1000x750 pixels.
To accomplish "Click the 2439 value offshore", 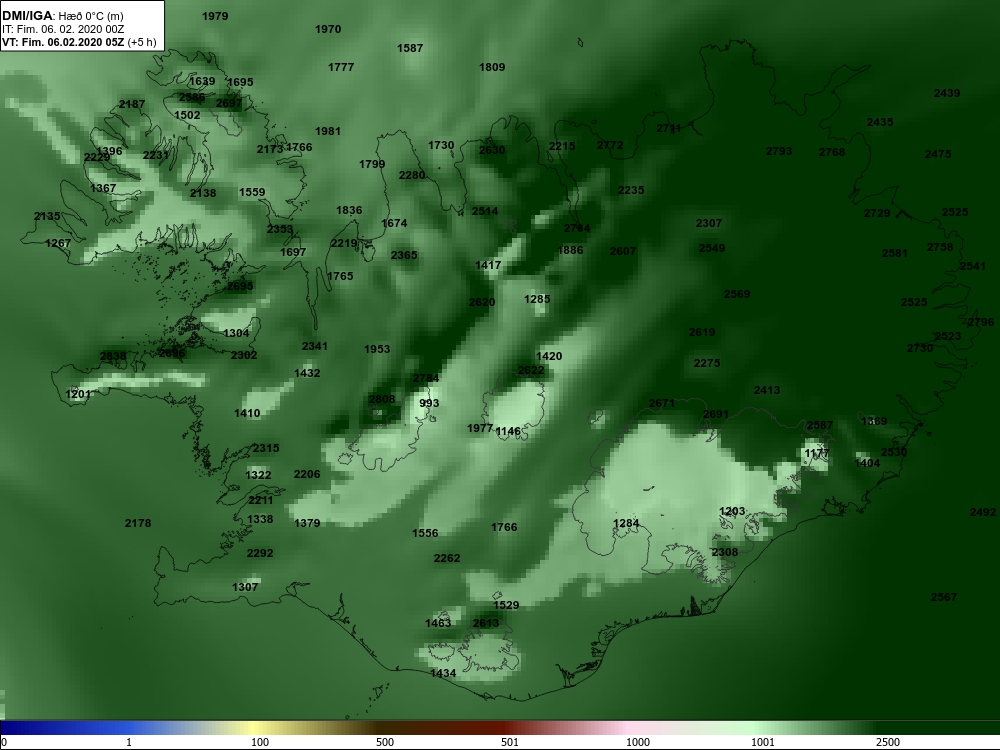I will tap(946, 93).
